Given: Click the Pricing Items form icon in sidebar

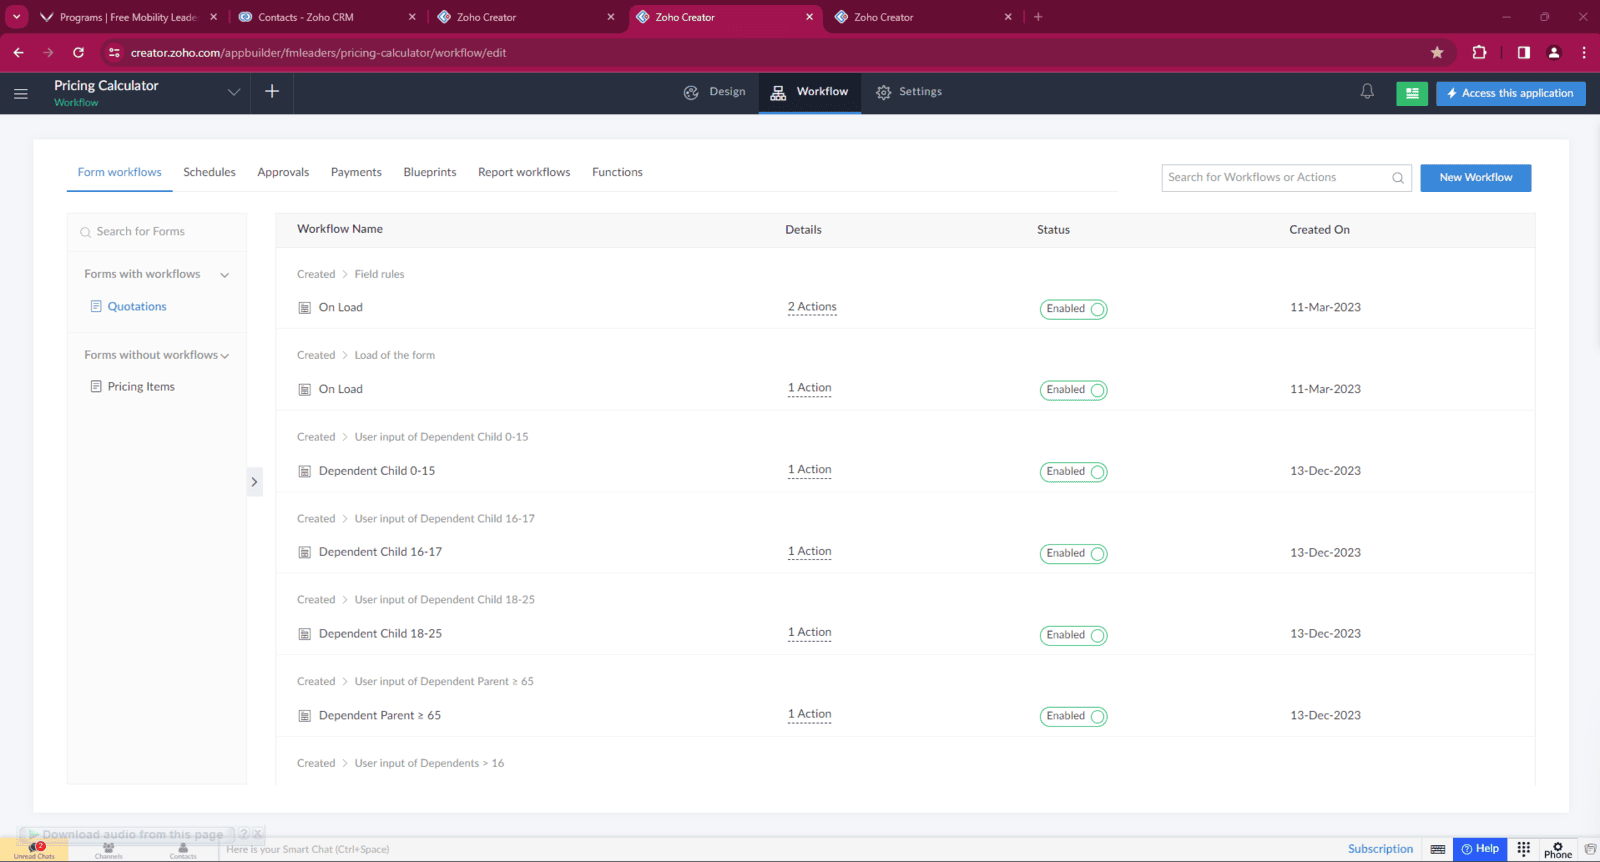Looking at the screenshot, I should [96, 386].
